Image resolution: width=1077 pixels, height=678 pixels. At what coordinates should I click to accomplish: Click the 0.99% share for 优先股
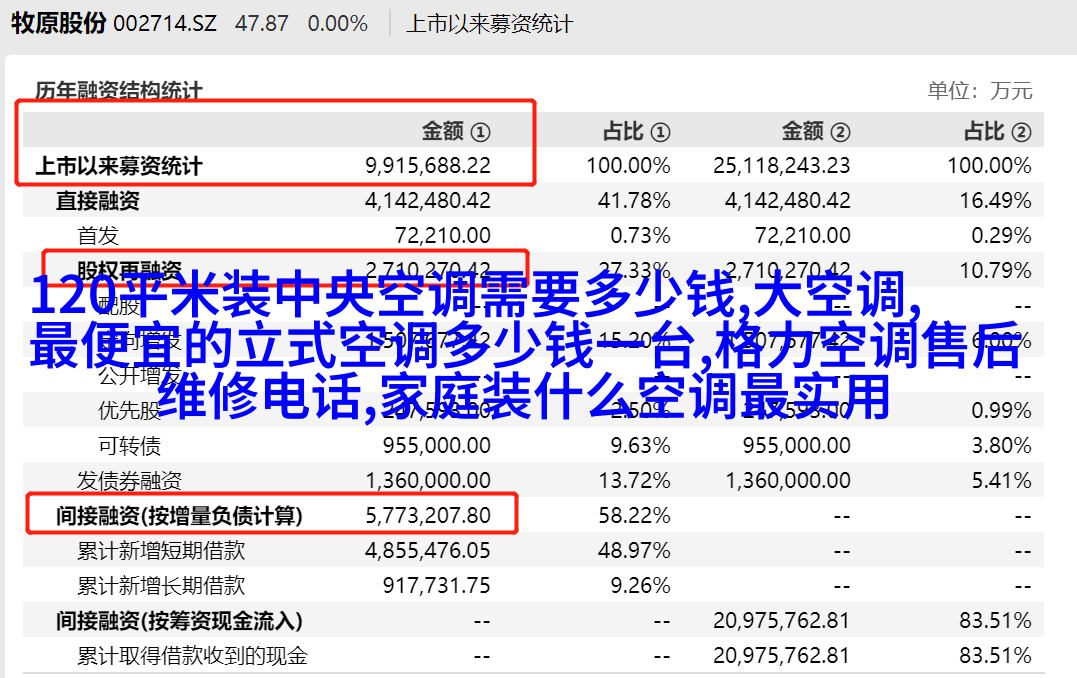(x=1001, y=411)
